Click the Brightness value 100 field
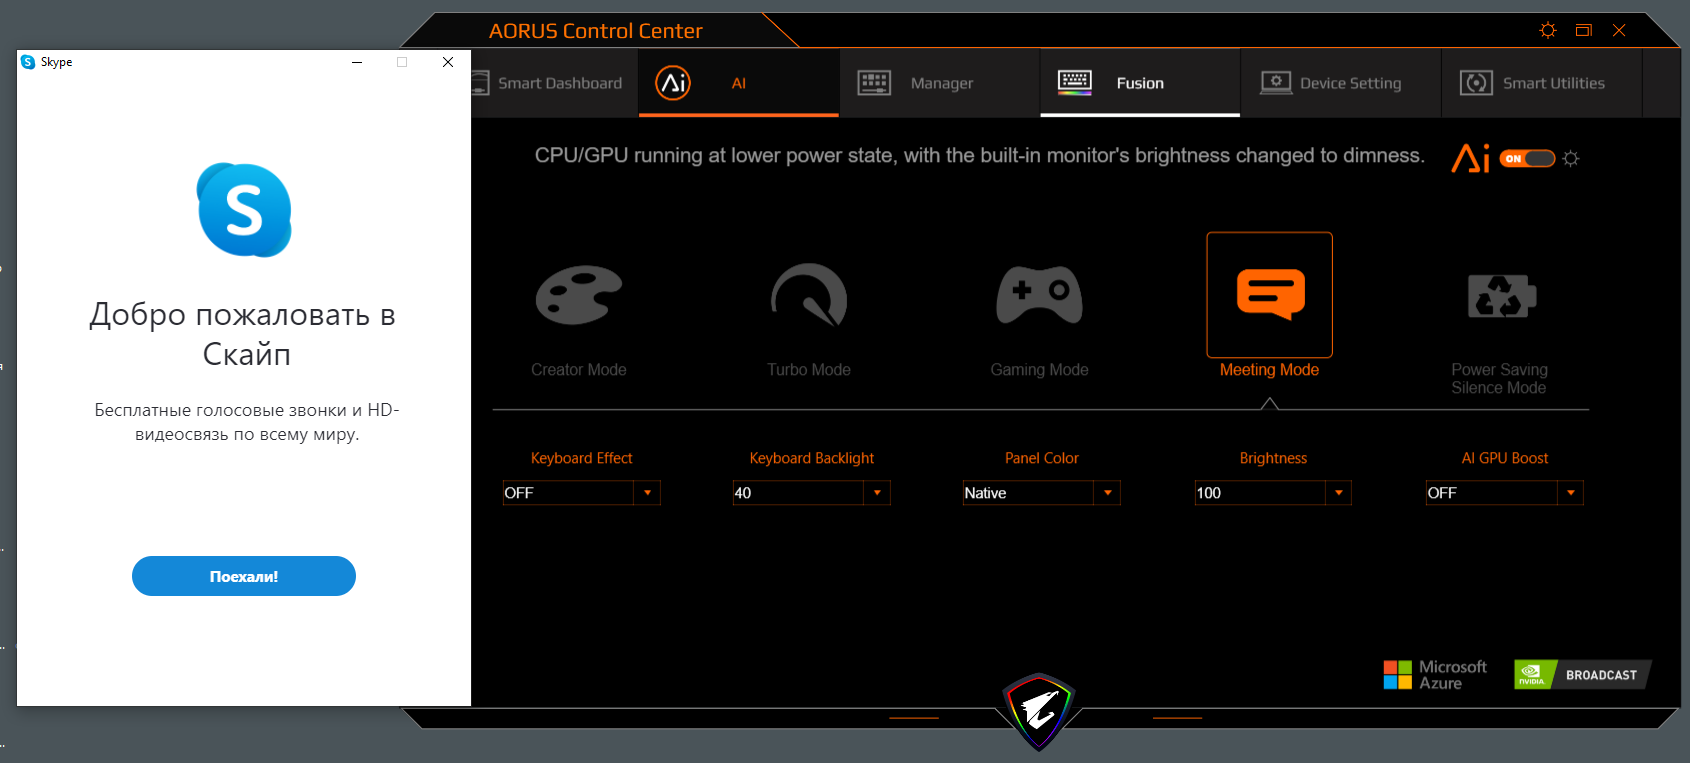Viewport: 1690px width, 763px height. (x=1260, y=493)
